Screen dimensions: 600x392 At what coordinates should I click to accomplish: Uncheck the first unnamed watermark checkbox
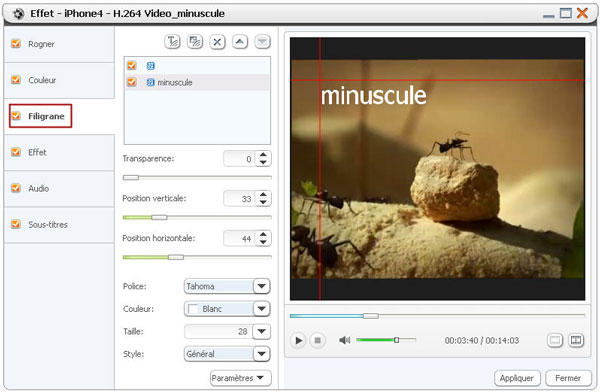point(132,65)
